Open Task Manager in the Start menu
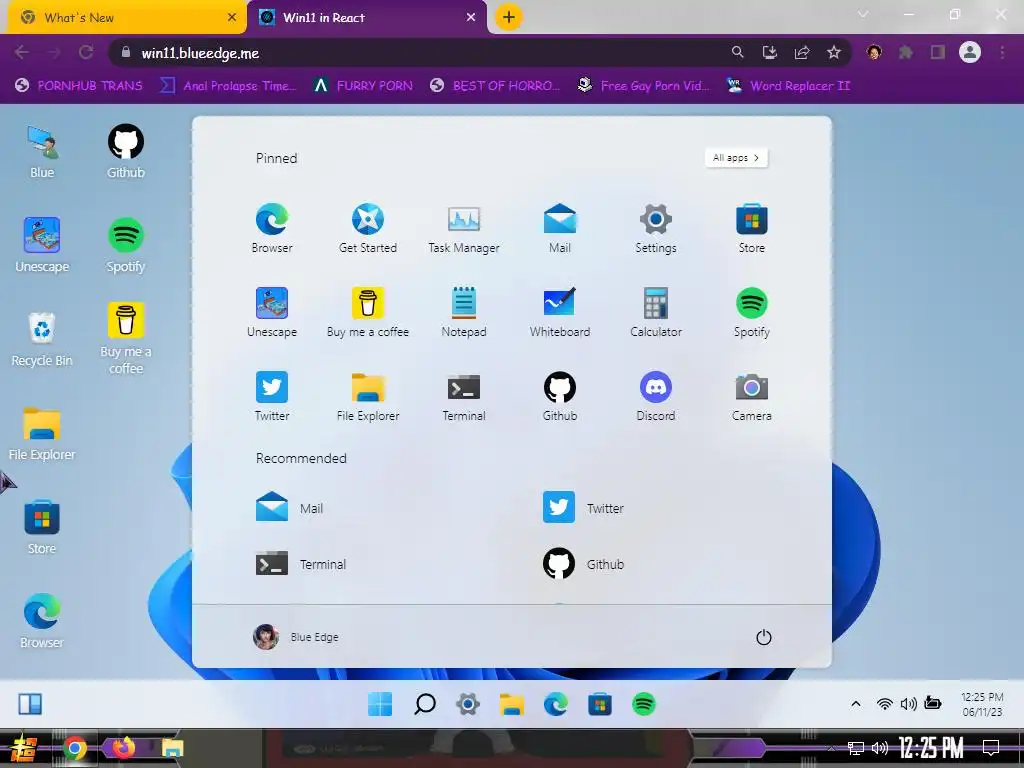The height and width of the screenshot is (768, 1024). click(x=464, y=228)
